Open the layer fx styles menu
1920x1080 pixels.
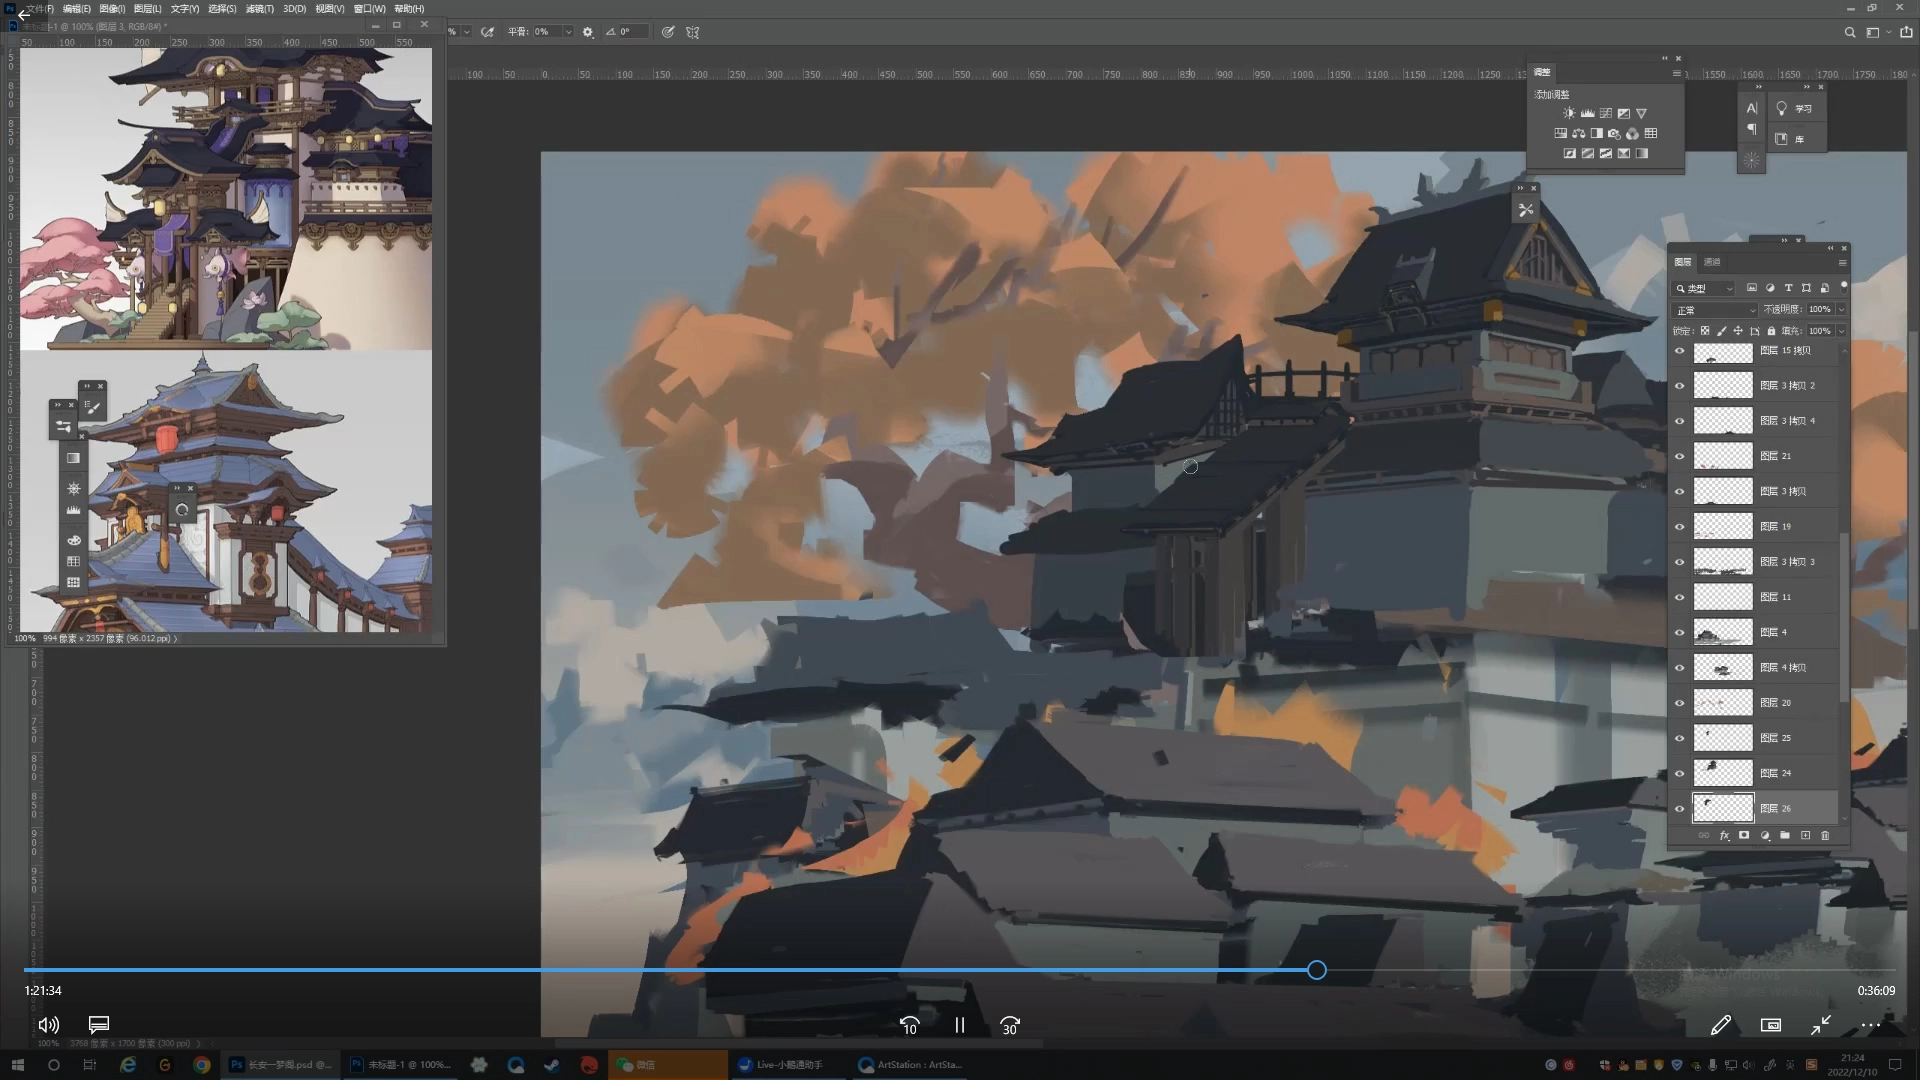1724,835
